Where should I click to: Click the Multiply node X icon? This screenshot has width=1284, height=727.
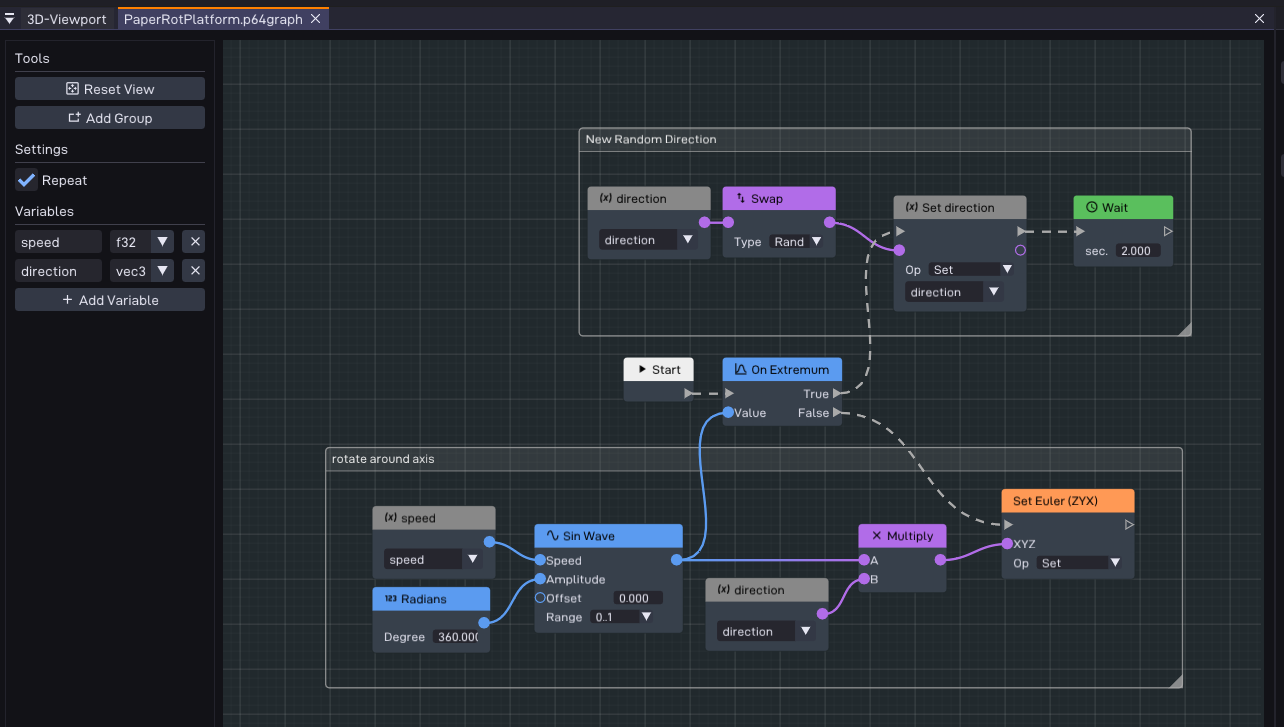(x=877, y=536)
